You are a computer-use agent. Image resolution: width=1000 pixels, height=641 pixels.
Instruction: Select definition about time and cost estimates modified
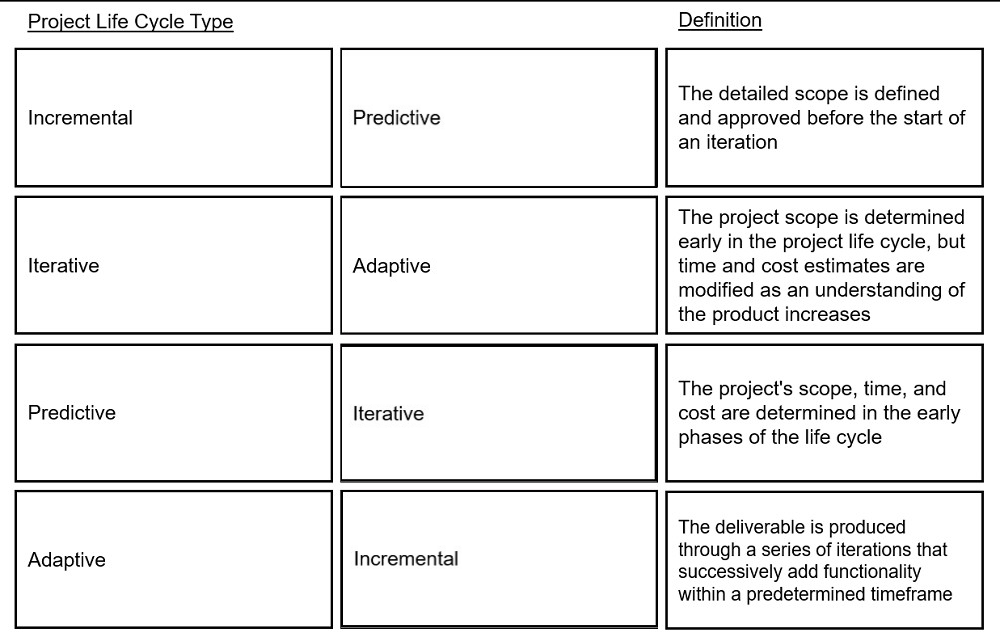click(824, 265)
